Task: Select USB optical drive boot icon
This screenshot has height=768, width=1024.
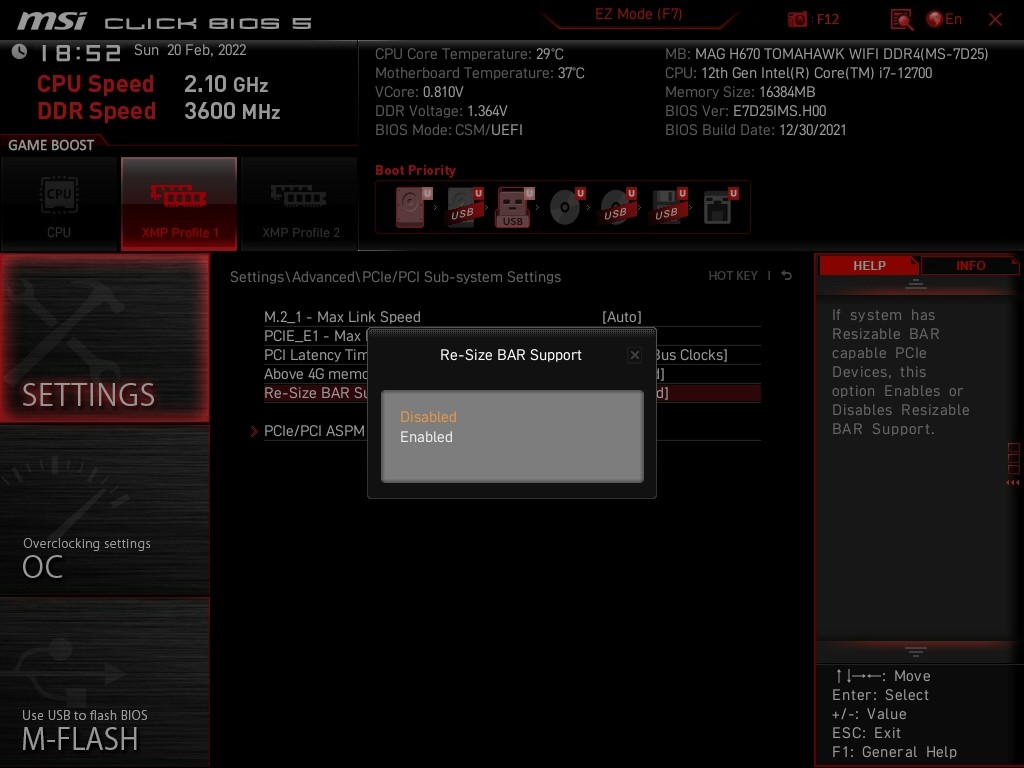Action: (617, 207)
